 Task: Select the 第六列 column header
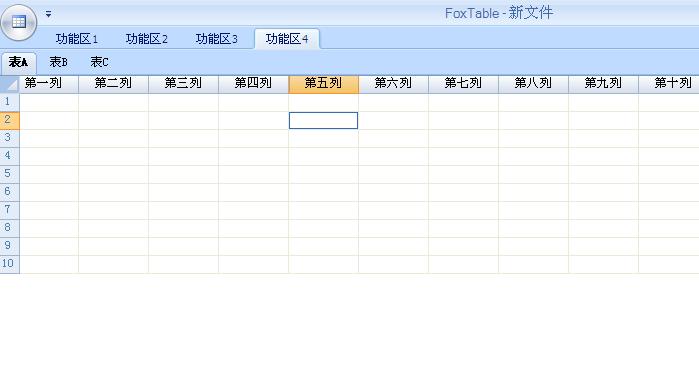coord(393,84)
